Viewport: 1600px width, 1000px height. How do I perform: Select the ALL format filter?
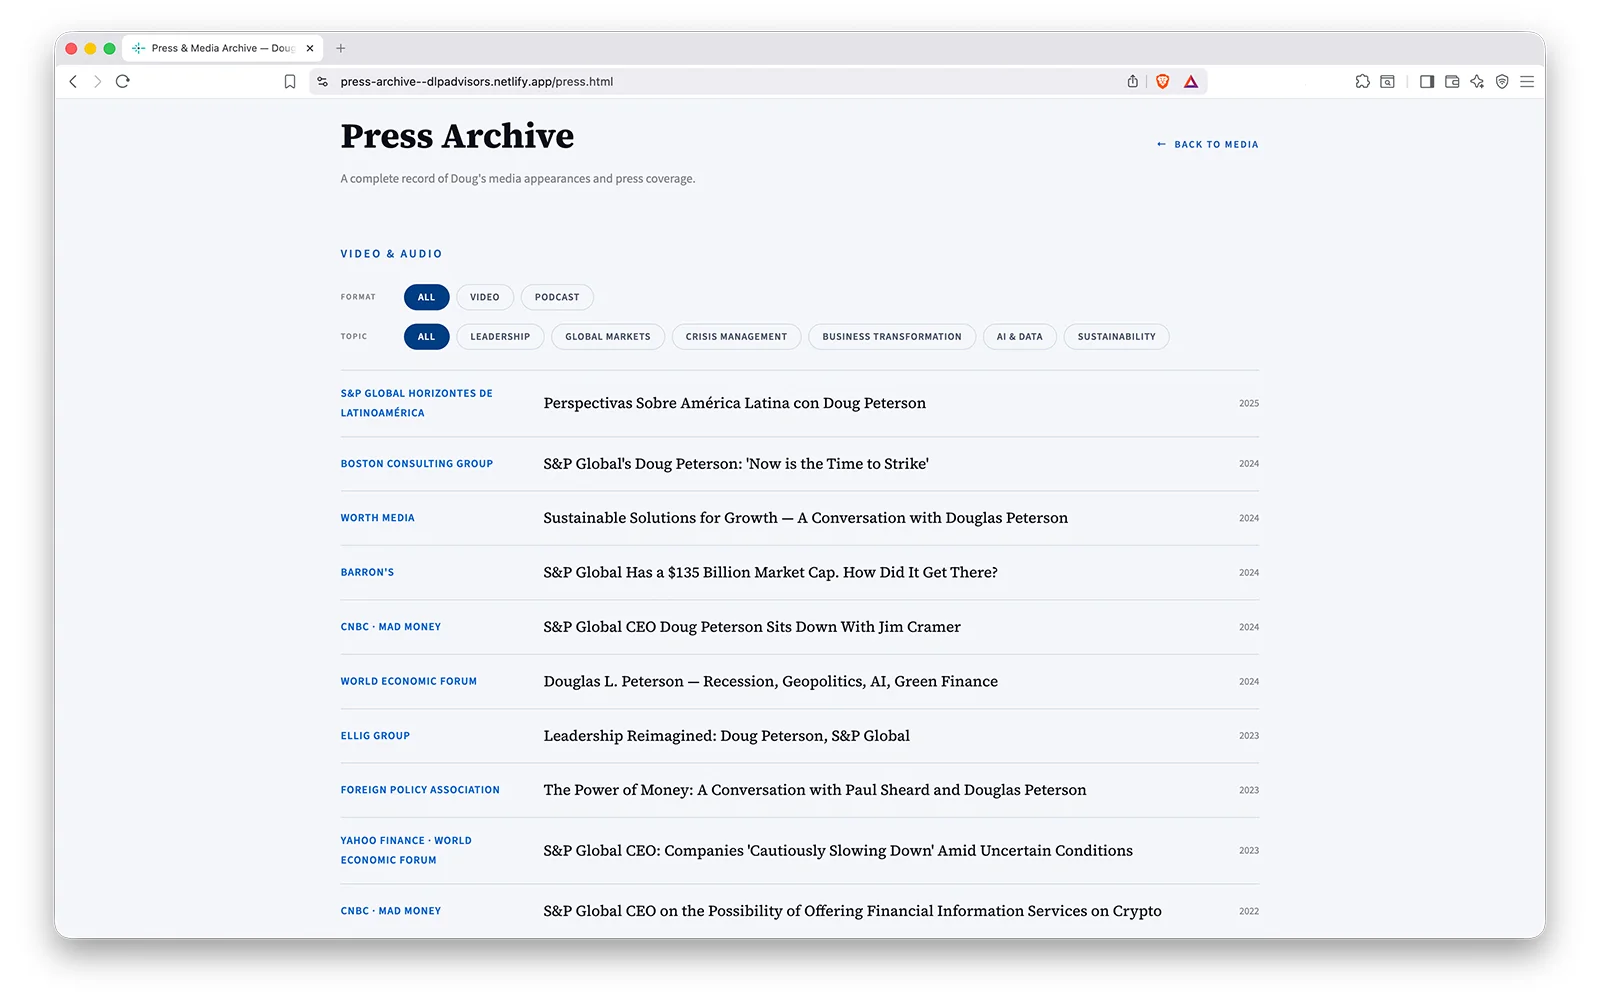point(427,297)
